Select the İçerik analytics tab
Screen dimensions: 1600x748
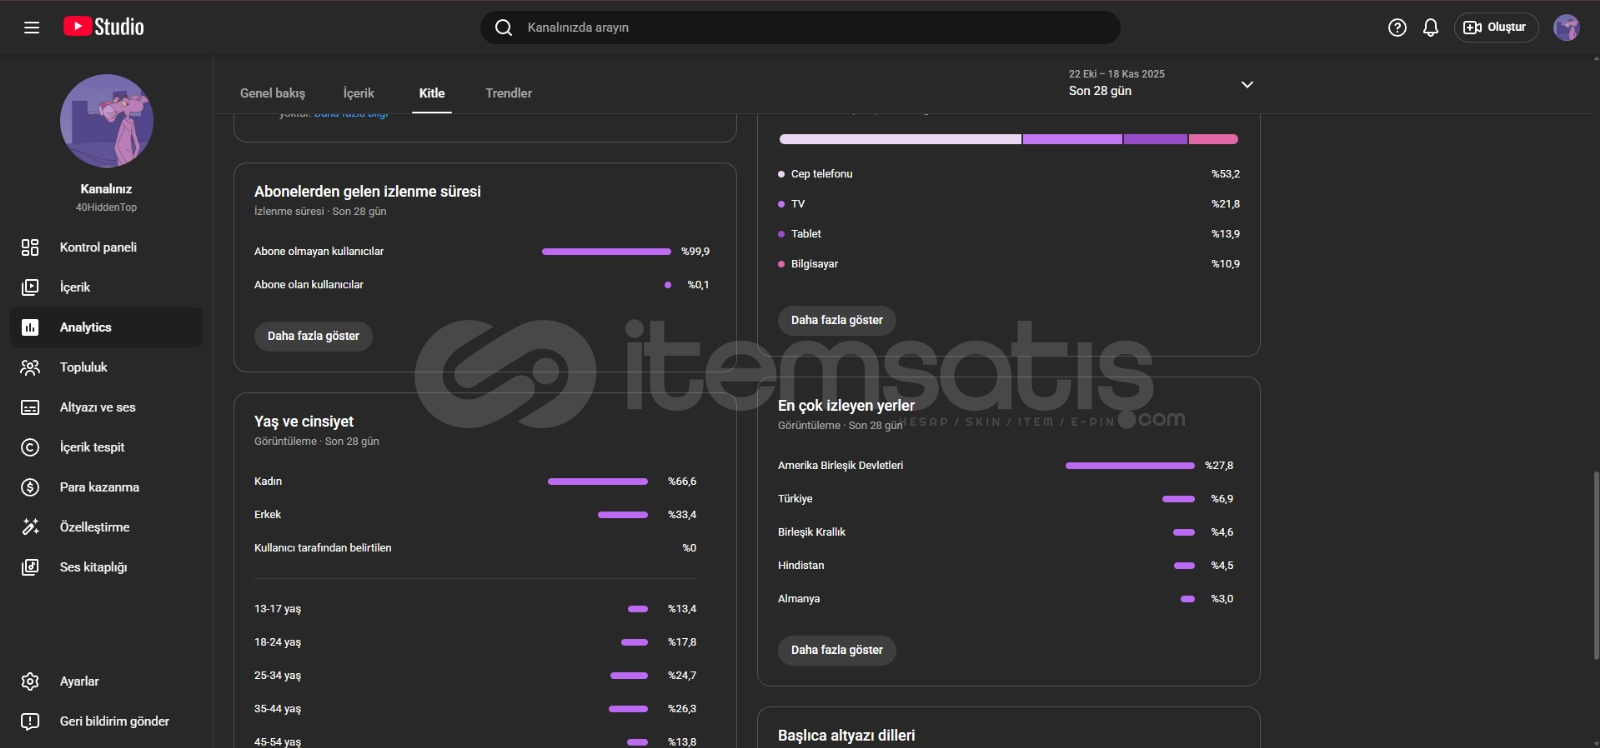click(x=358, y=93)
